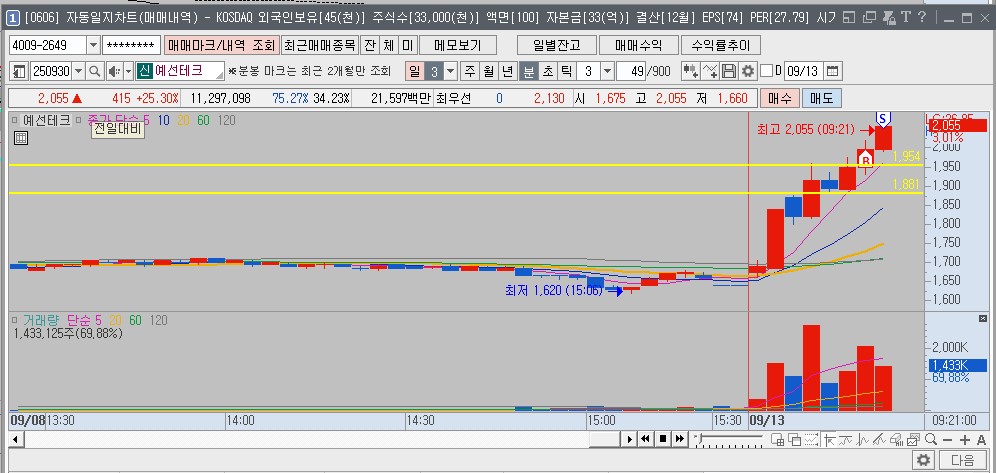Toggle the 예선테크 price series checkbox in legend
This screenshot has height=473, width=996.
tap(15, 120)
